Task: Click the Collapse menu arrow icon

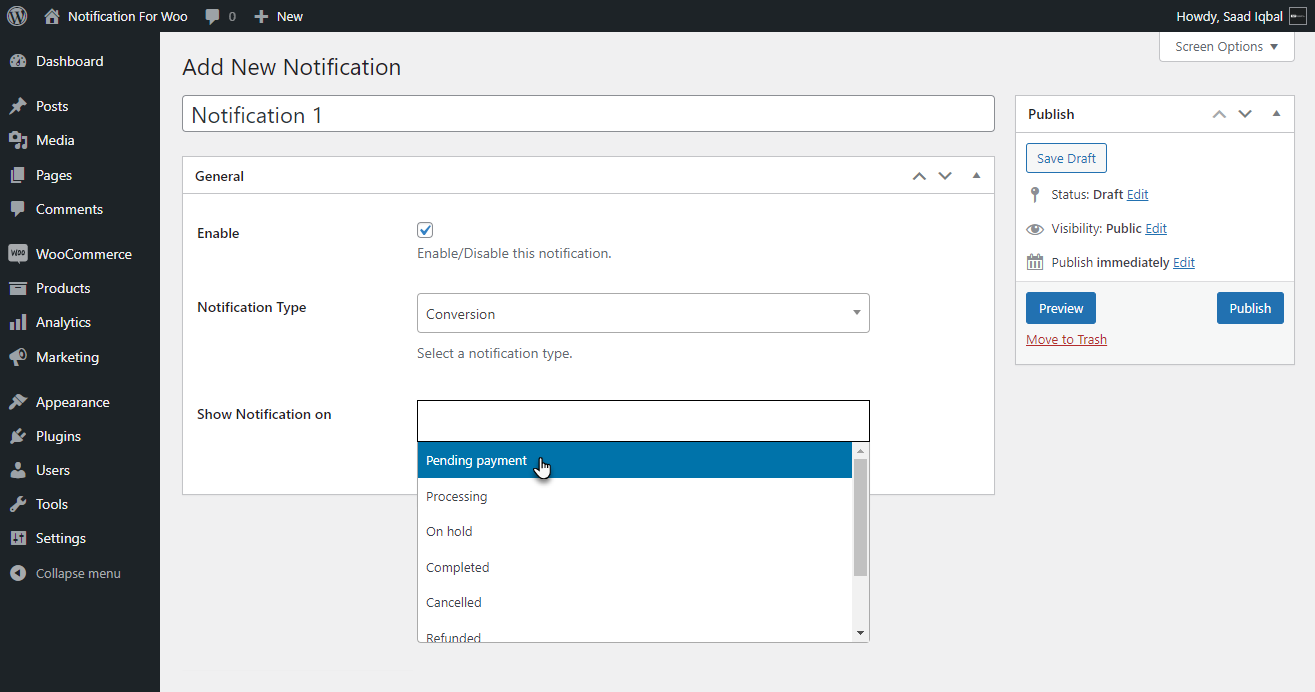Action: pos(18,573)
